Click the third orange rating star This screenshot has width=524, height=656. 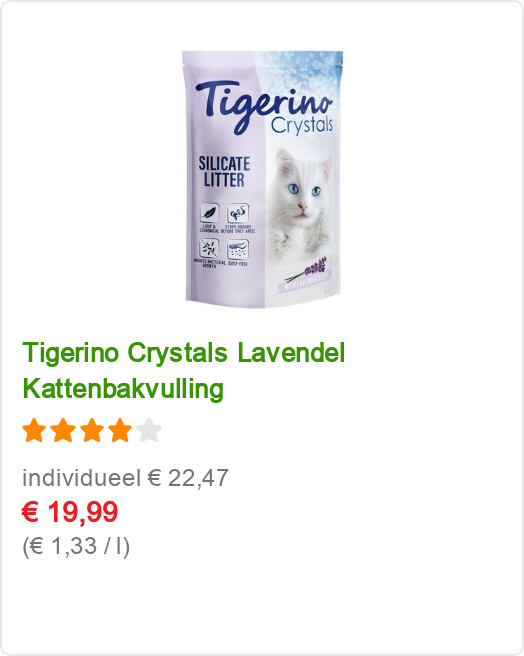click(x=92, y=430)
